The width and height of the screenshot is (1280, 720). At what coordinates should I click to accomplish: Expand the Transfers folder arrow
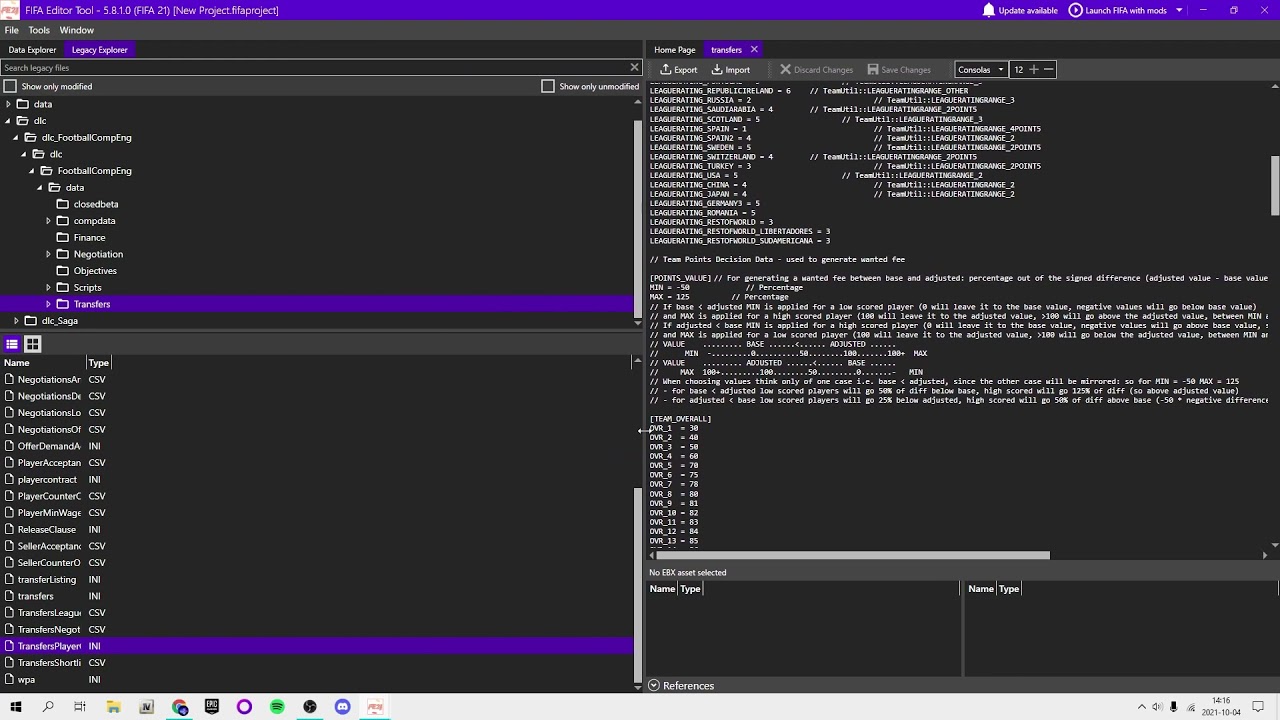coord(48,304)
